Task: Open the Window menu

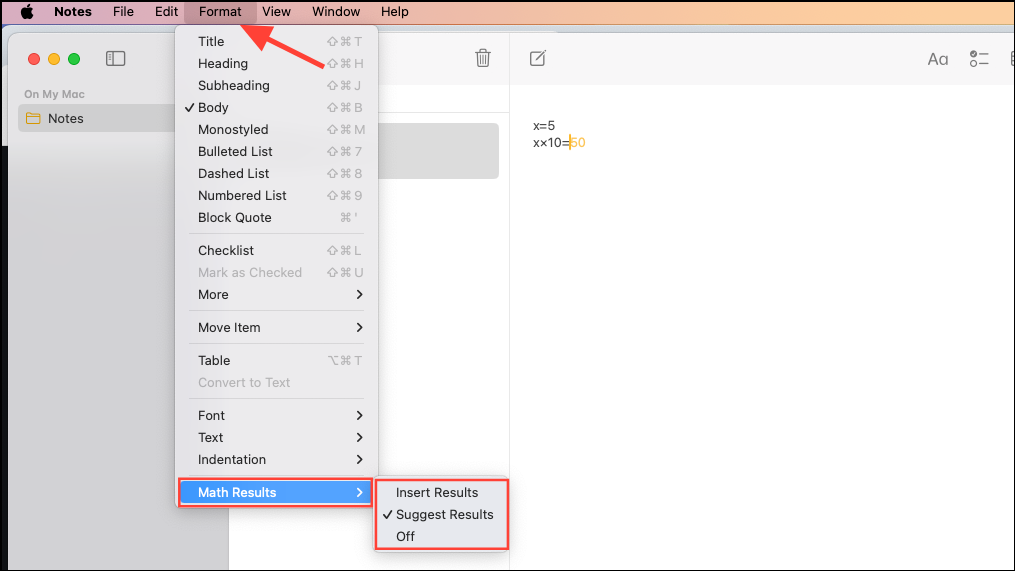Action: click(x=336, y=12)
